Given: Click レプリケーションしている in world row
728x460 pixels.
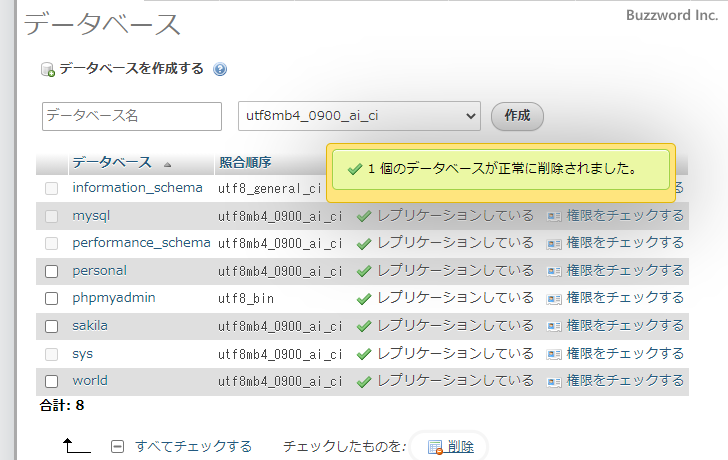Looking at the screenshot, I should point(455,381).
